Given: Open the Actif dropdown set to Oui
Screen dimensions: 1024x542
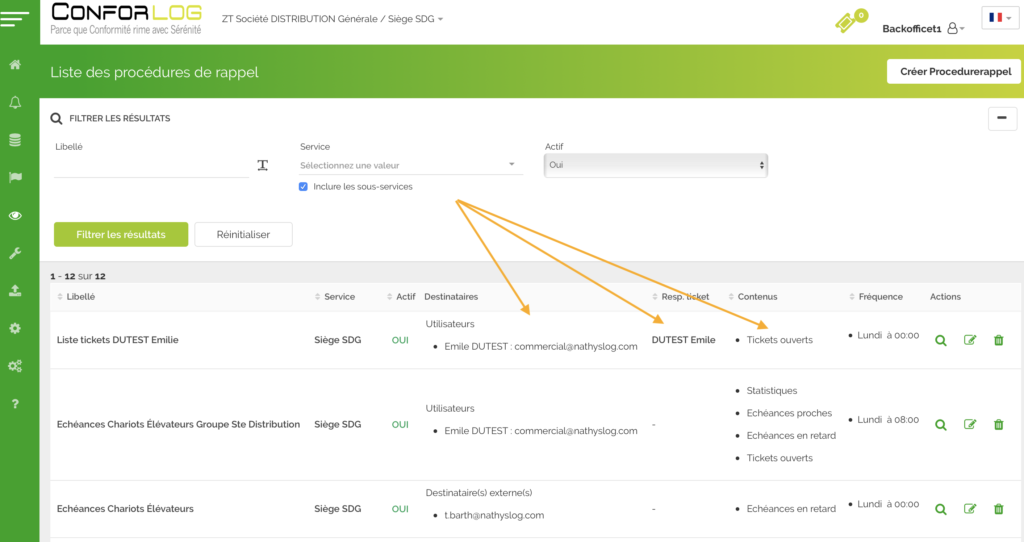Looking at the screenshot, I should coord(655,165).
